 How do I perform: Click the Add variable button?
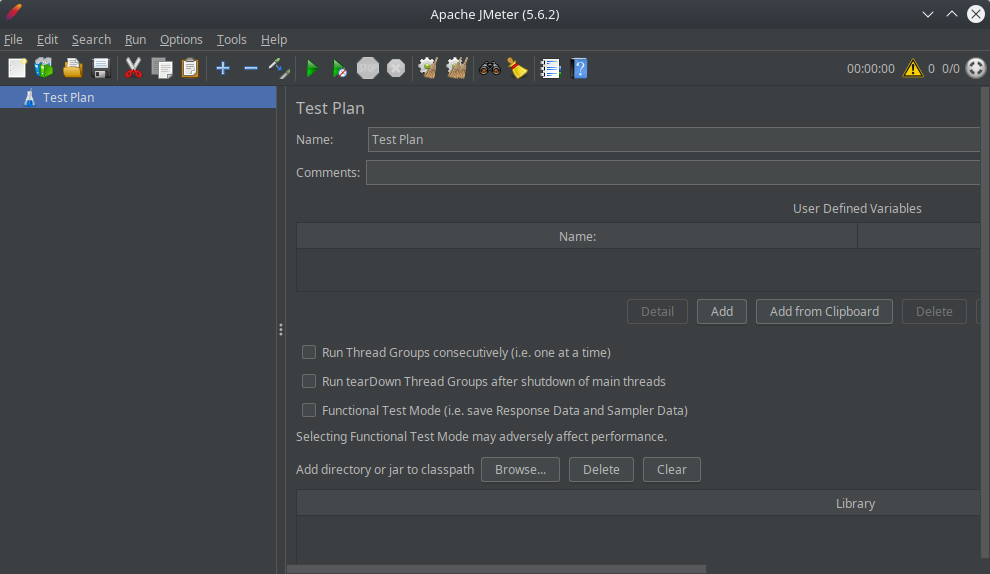point(722,311)
